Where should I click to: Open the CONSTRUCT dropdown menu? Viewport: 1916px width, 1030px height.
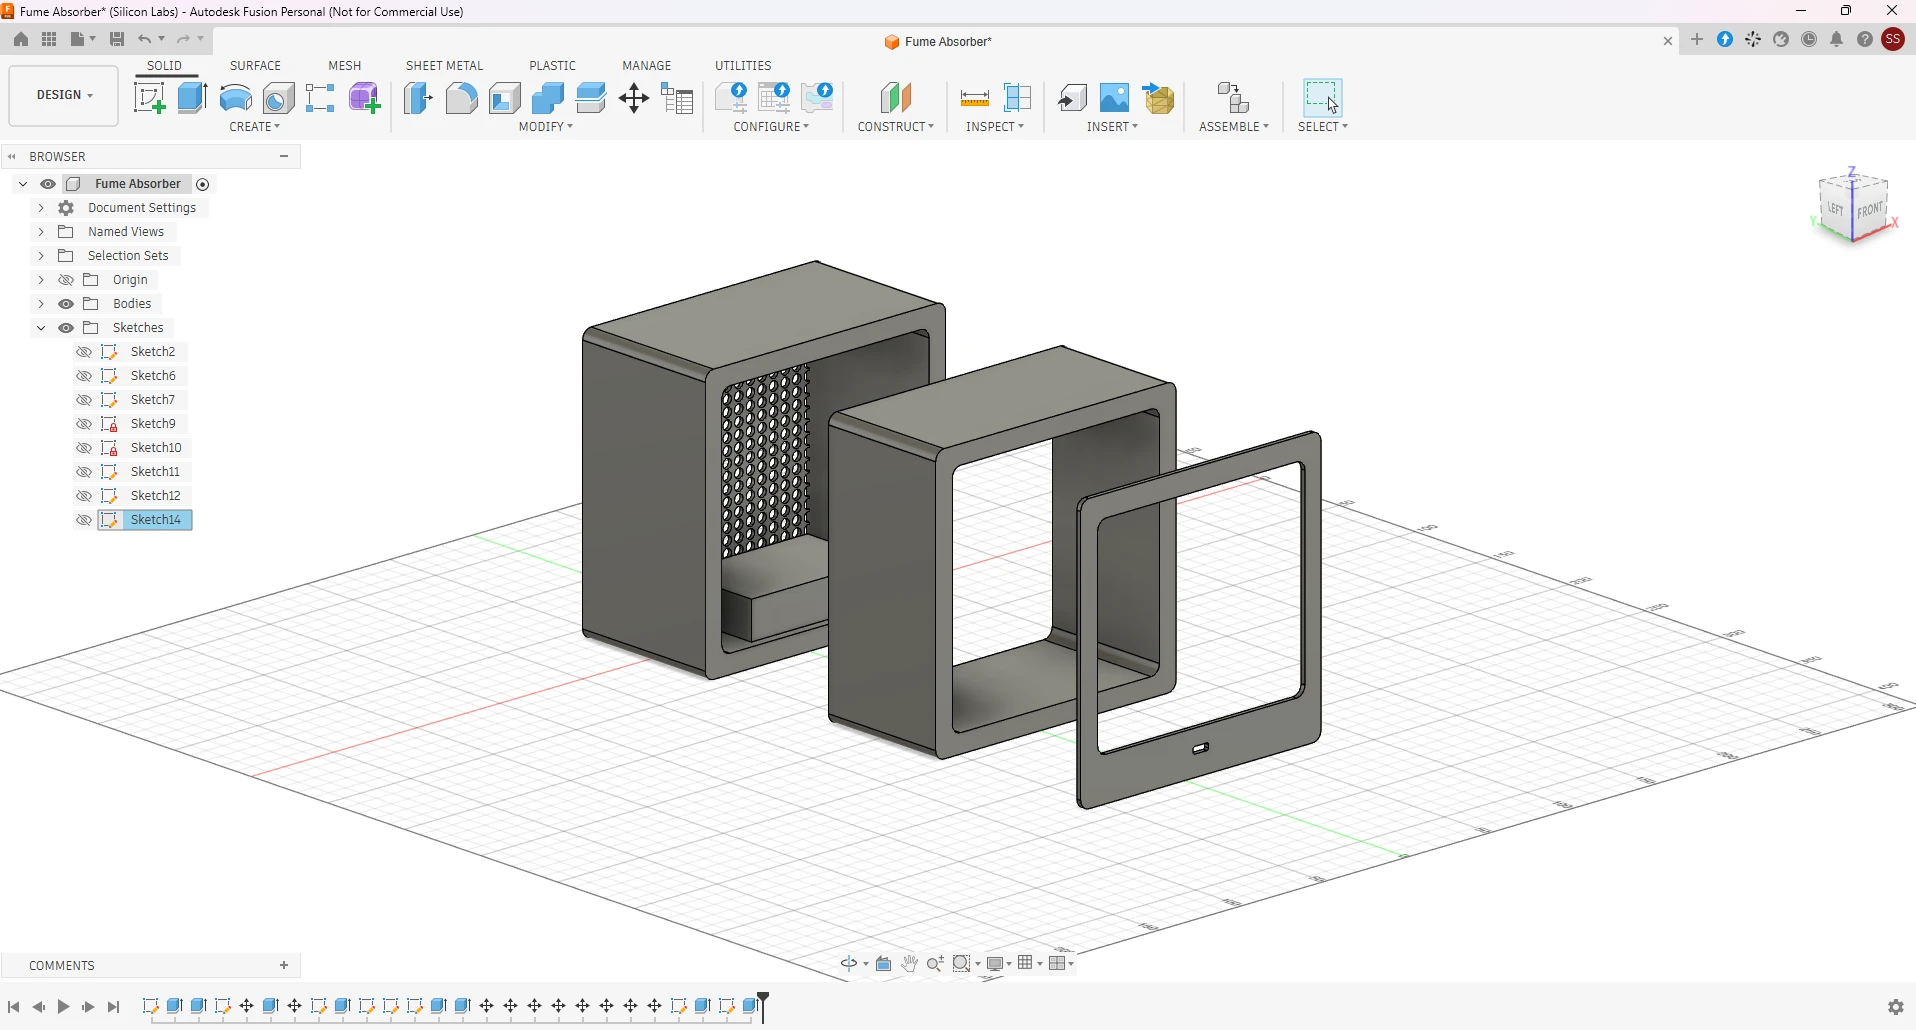pos(896,128)
